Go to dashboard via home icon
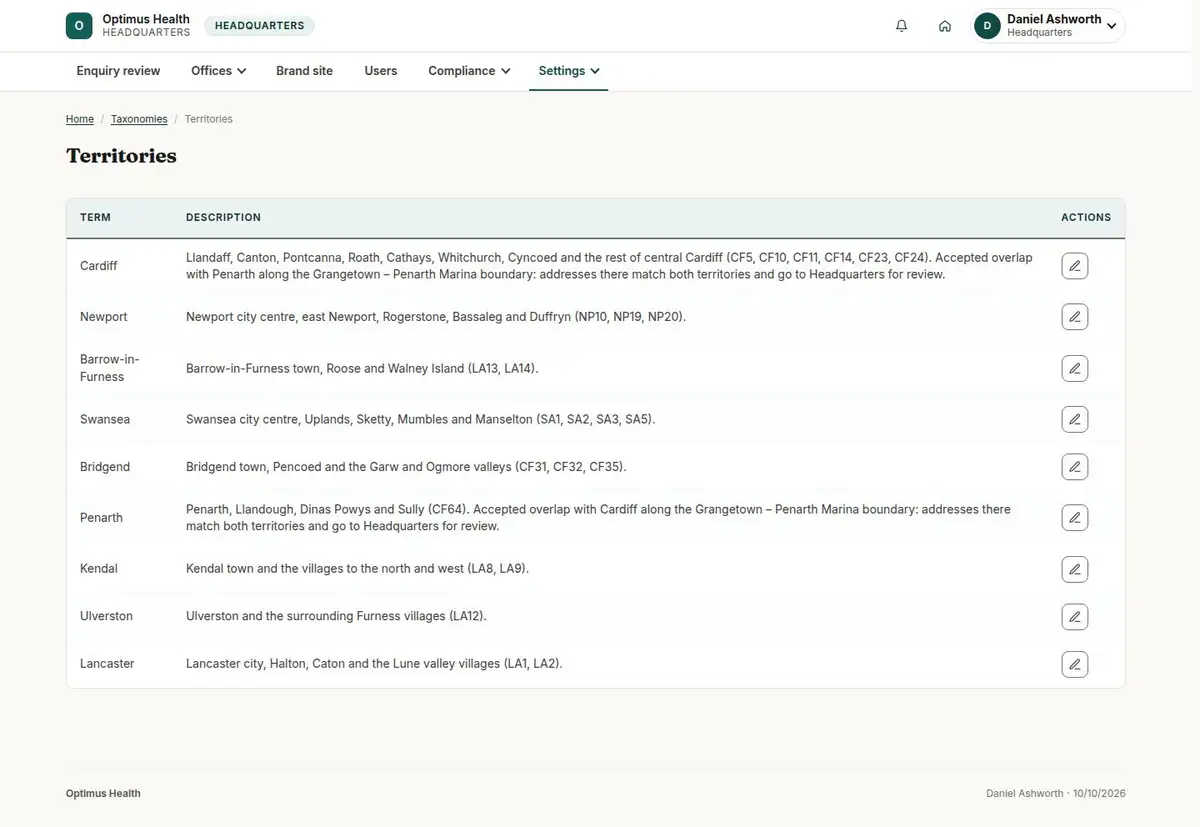 point(945,26)
